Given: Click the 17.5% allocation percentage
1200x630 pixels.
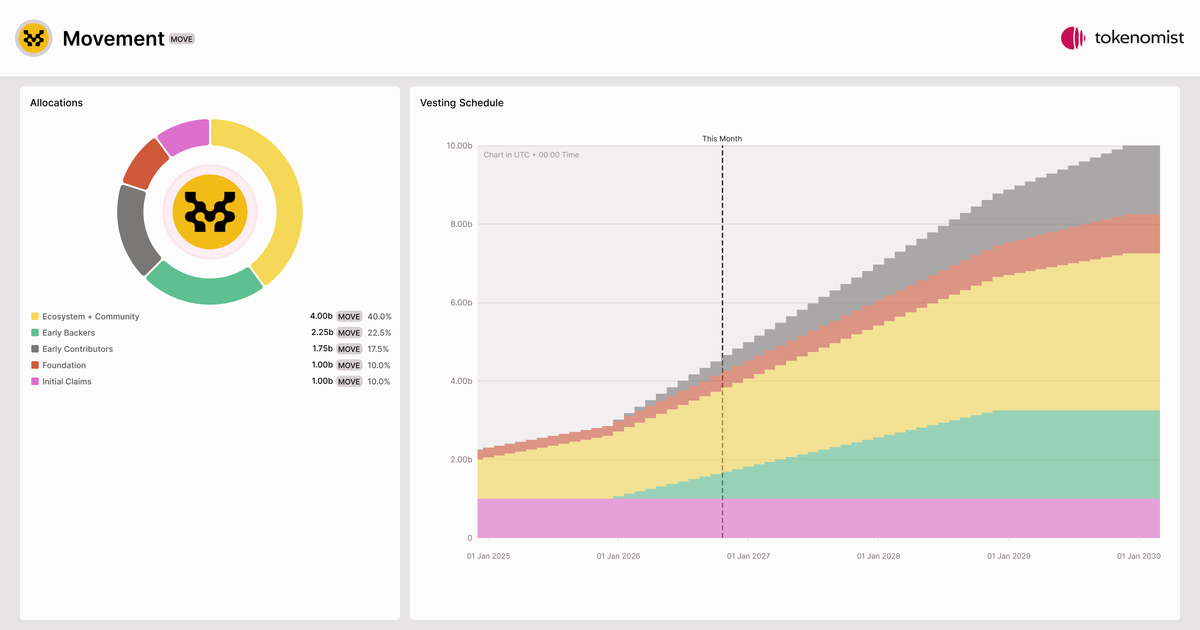Looking at the screenshot, I should (x=379, y=349).
